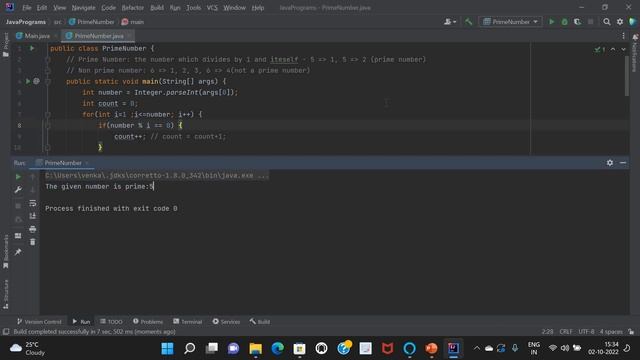Jump down the stack trace arrow
This screenshot has height=360, width=640.
click(x=33, y=190)
